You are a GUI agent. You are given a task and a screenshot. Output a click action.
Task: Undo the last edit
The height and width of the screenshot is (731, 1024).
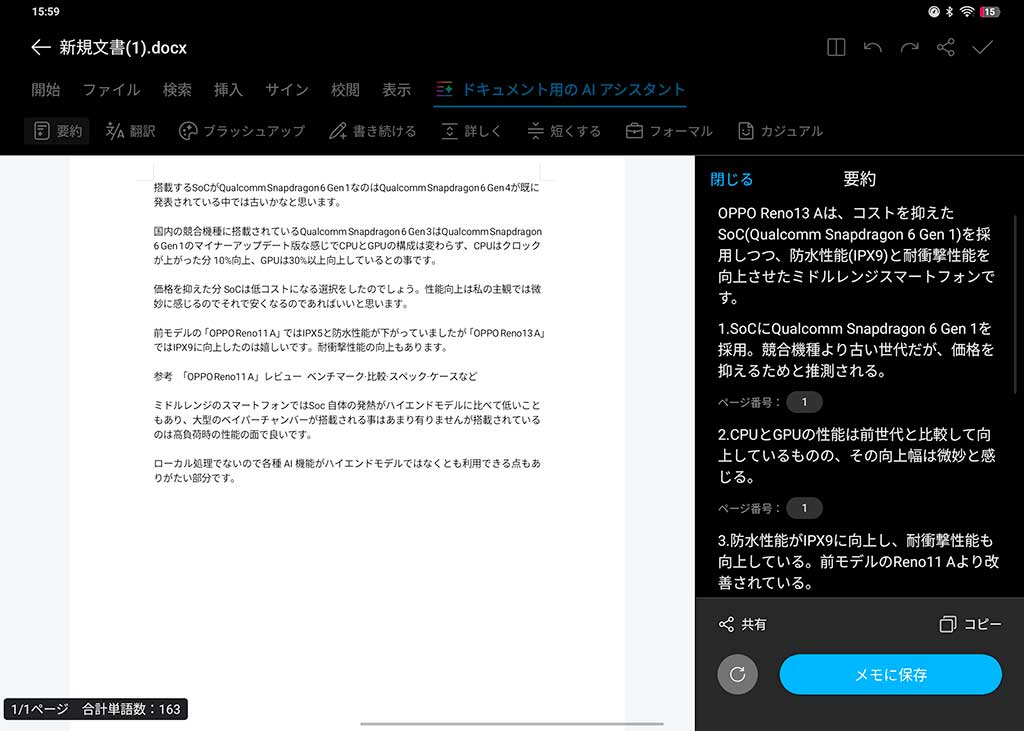(x=872, y=47)
